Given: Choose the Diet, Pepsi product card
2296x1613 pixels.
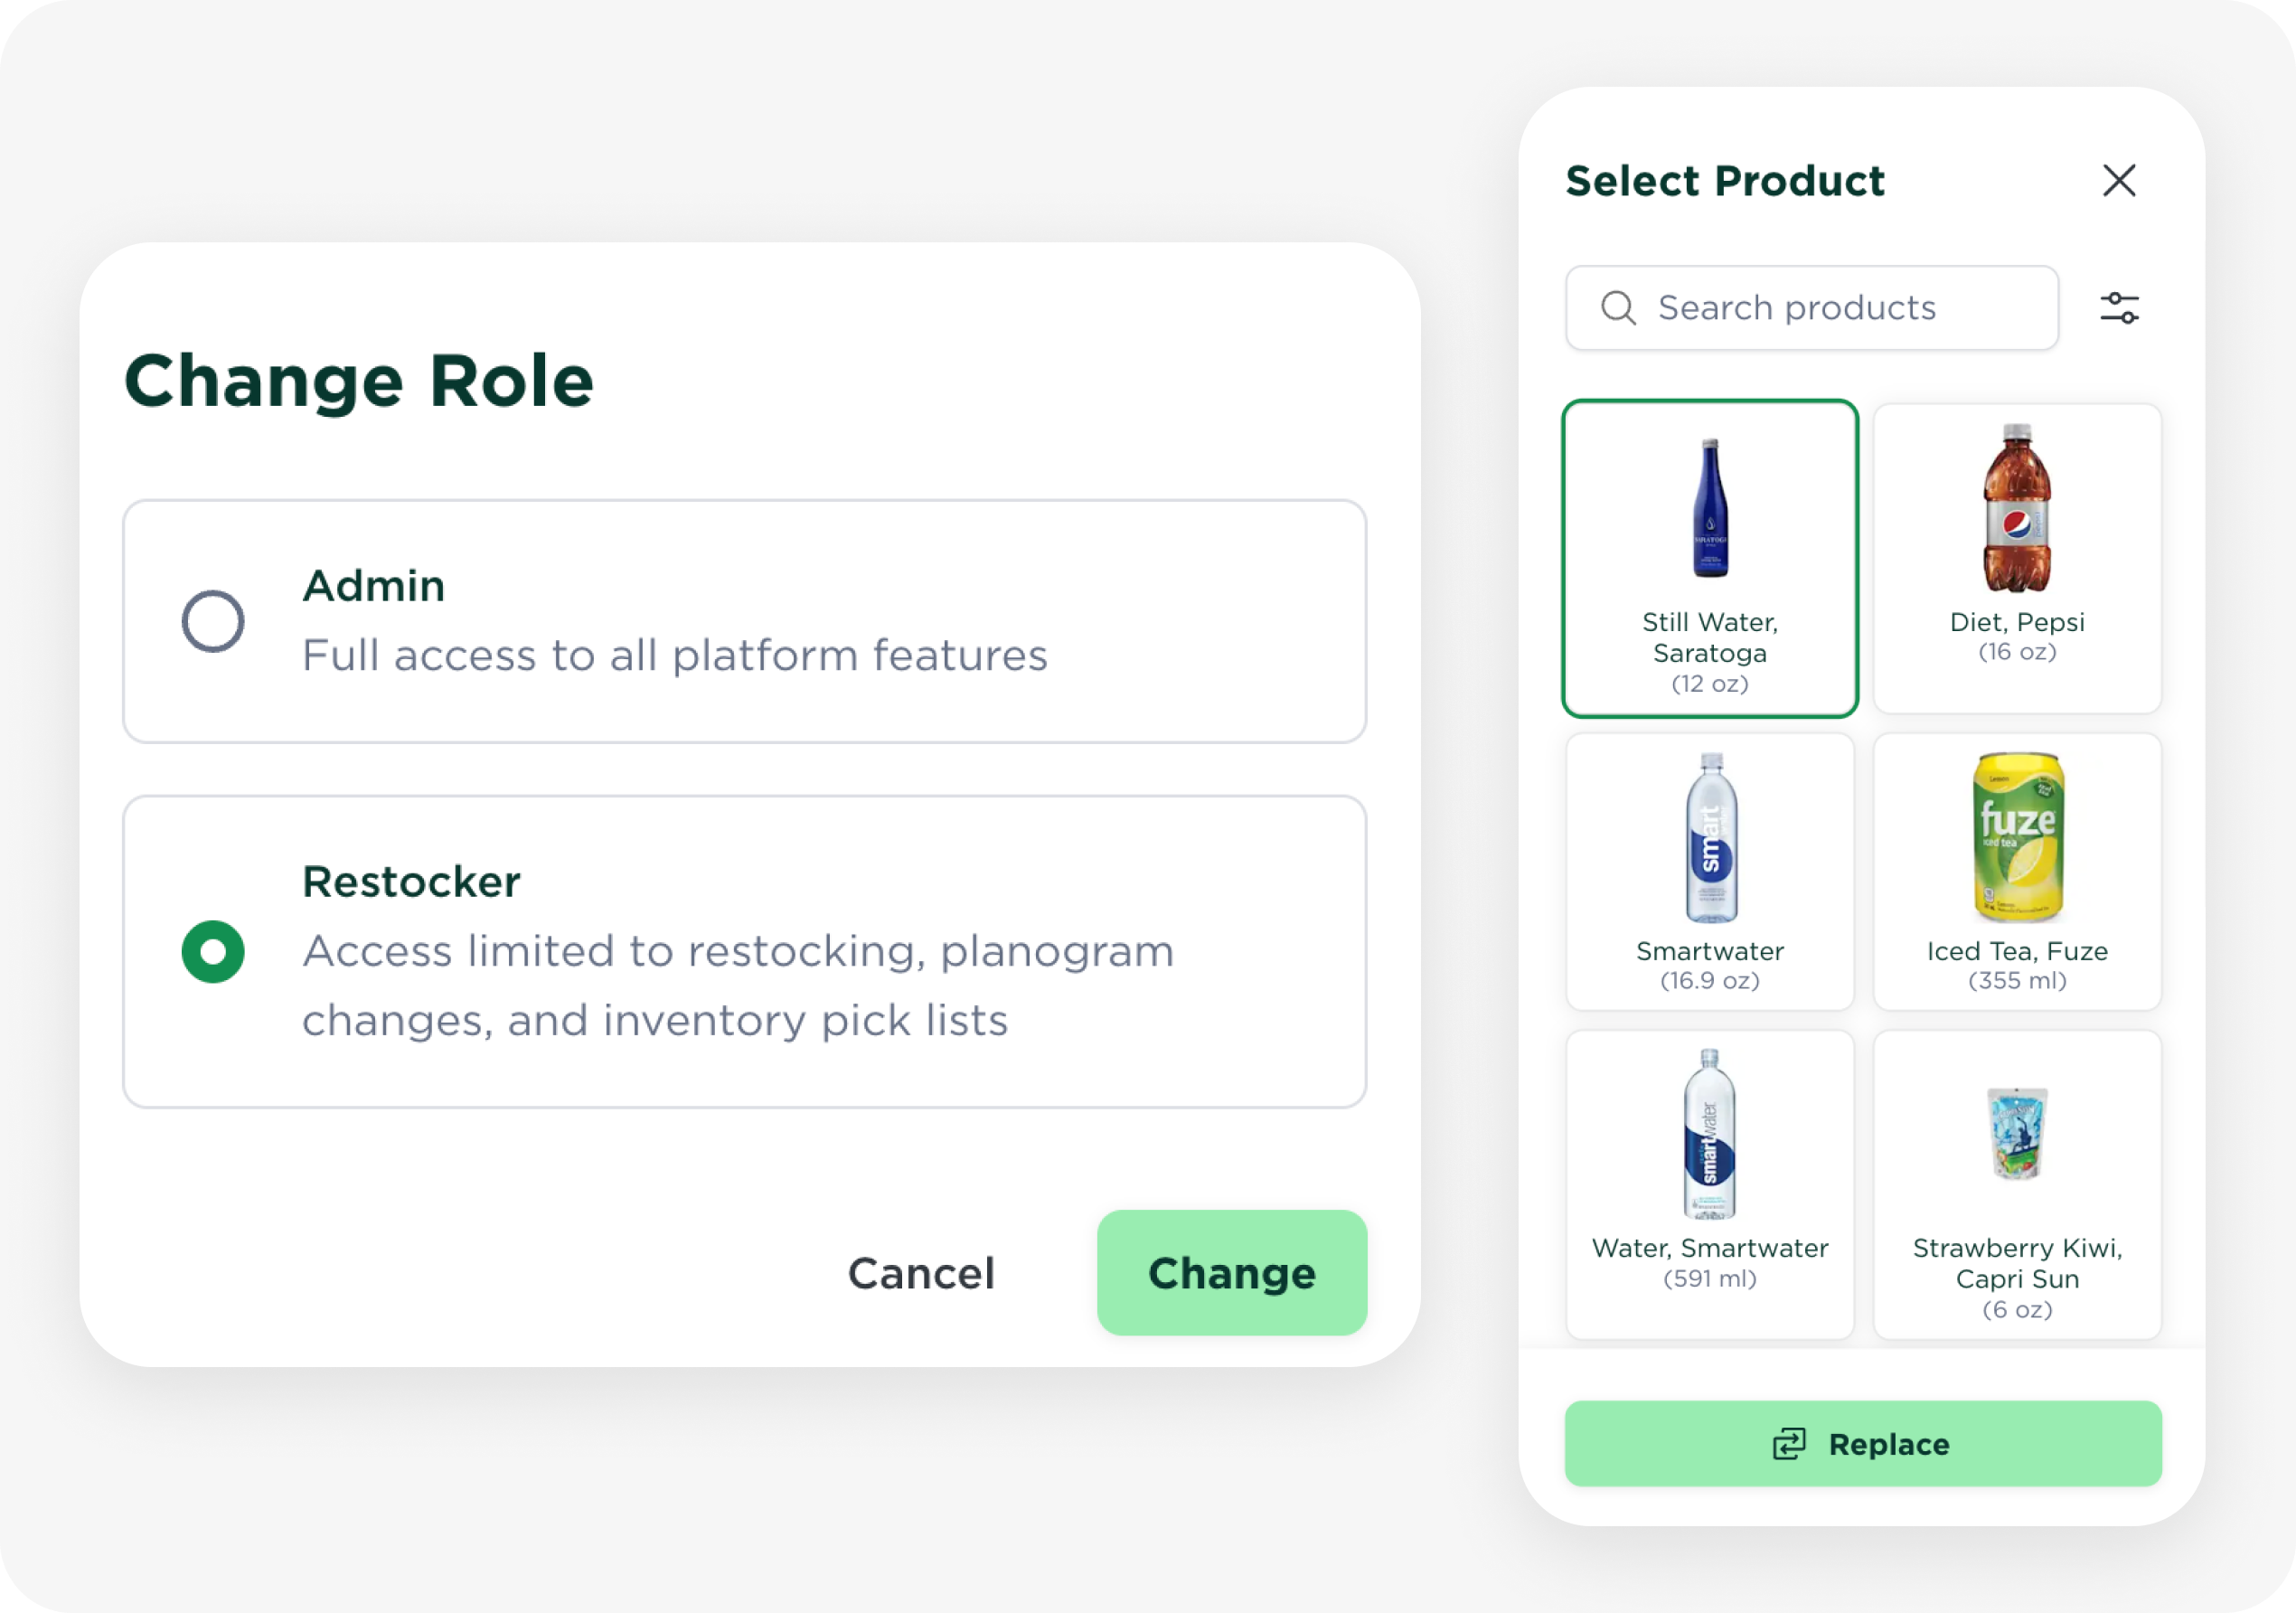Looking at the screenshot, I should (x=2017, y=558).
